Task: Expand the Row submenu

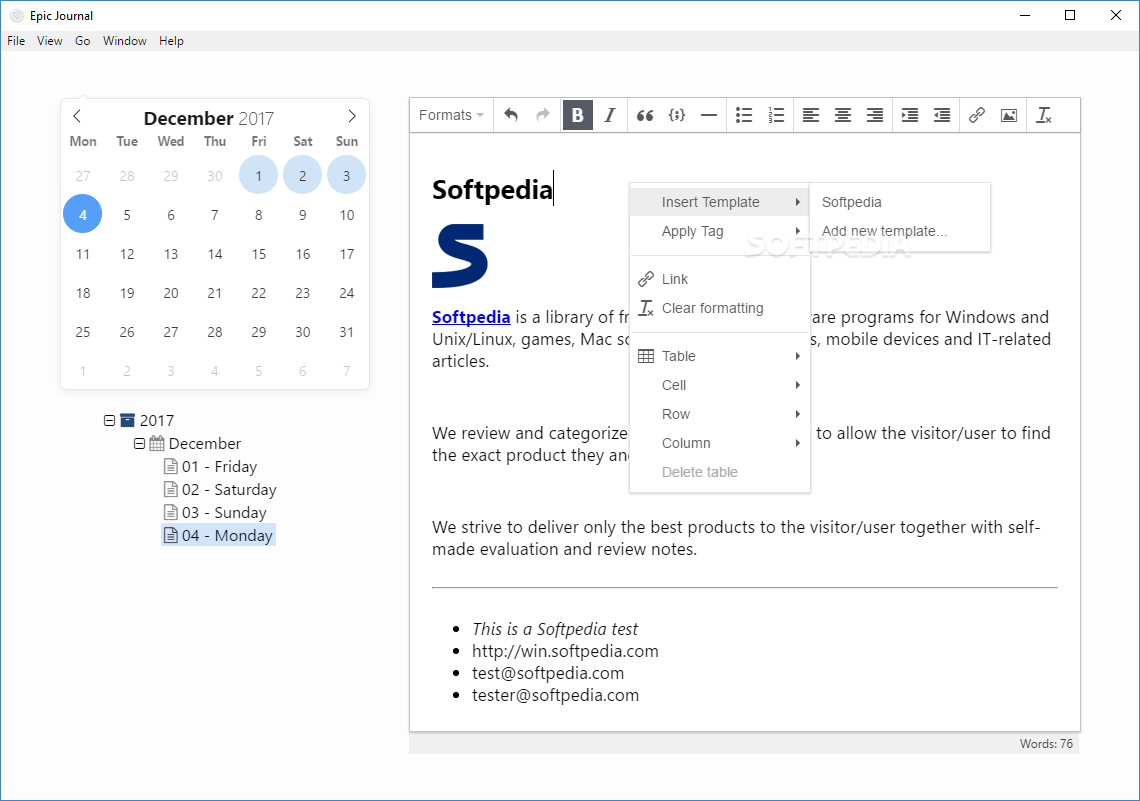Action: (720, 414)
